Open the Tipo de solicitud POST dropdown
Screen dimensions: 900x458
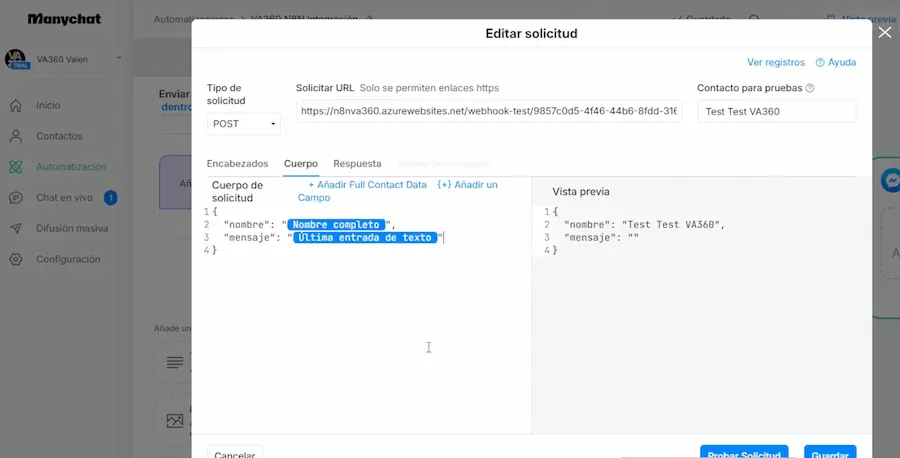244,124
